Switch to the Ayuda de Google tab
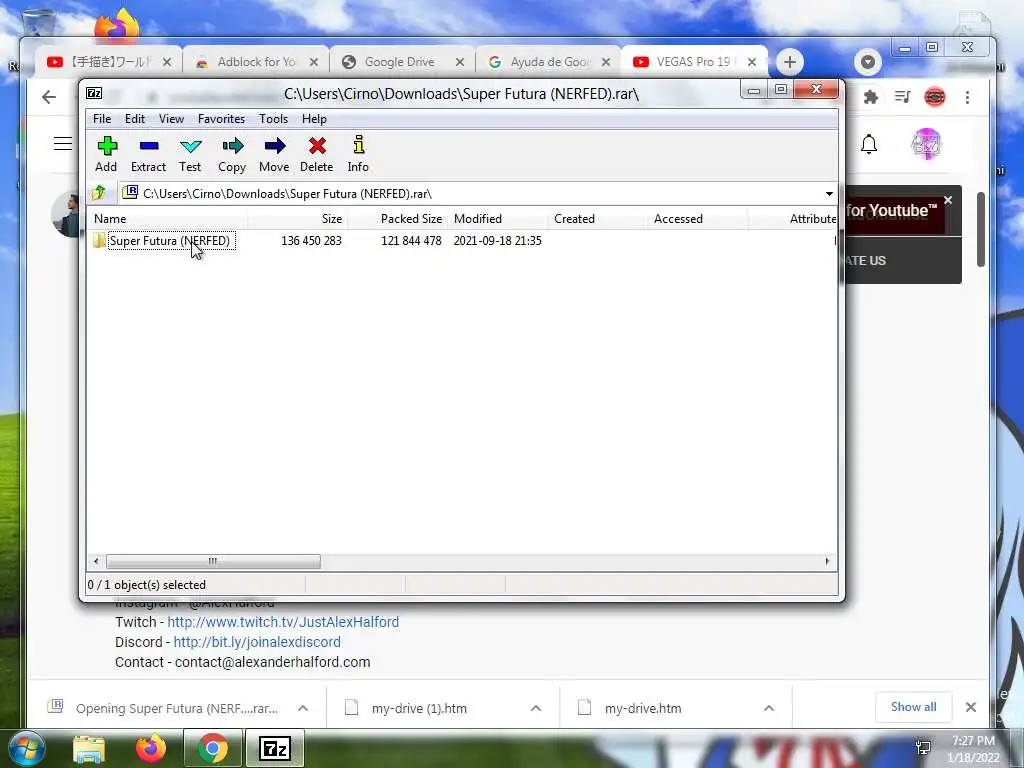Viewport: 1024px width, 768px height. pos(549,62)
